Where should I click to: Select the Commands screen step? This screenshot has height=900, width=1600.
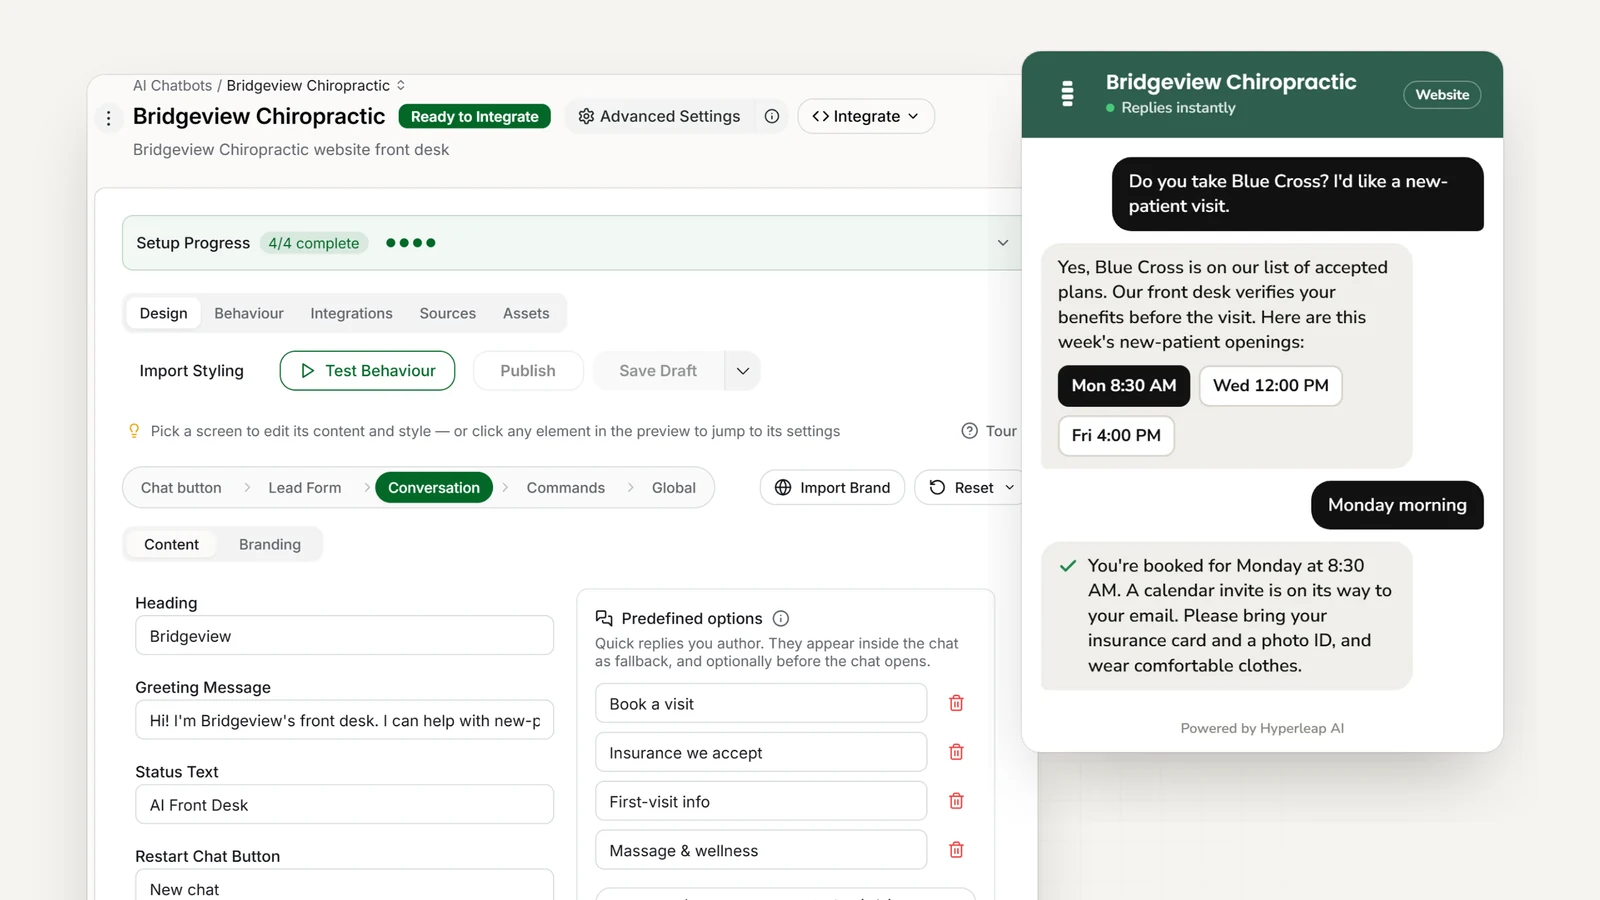[x=566, y=488]
